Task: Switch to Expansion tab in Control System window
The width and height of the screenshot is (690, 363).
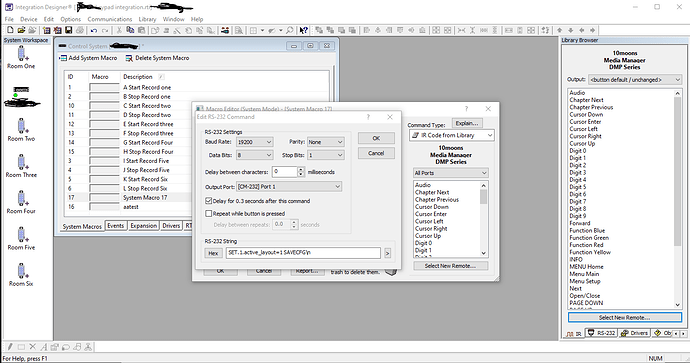Action: coord(143,226)
